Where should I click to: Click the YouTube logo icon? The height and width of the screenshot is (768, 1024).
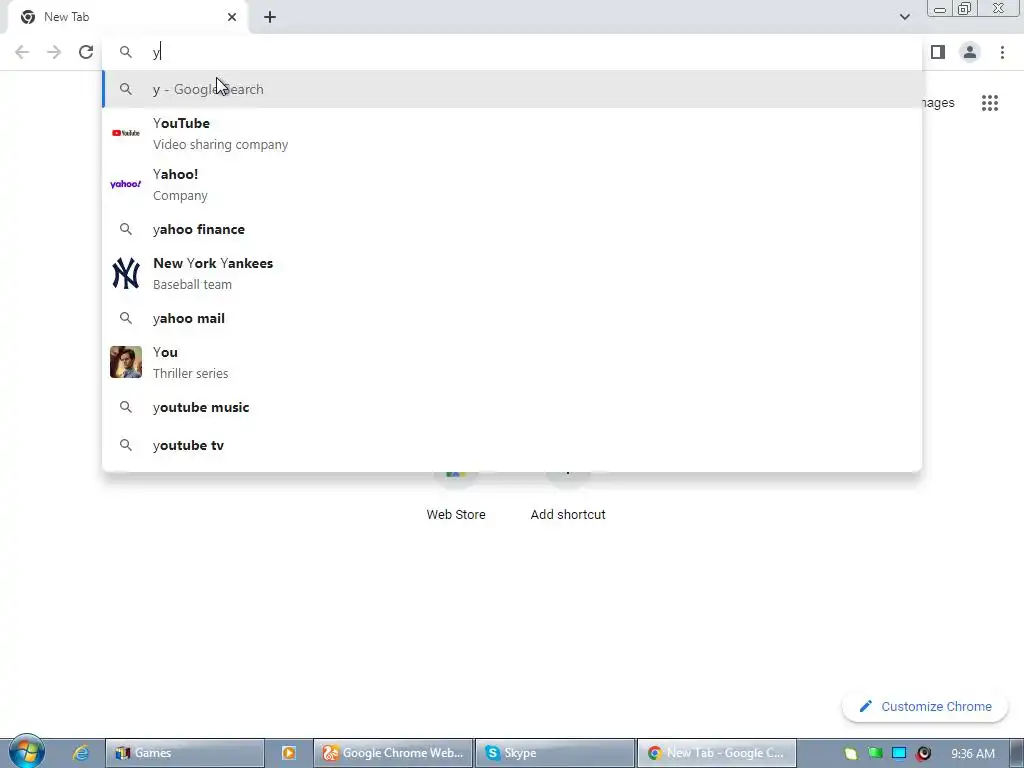tap(125, 133)
